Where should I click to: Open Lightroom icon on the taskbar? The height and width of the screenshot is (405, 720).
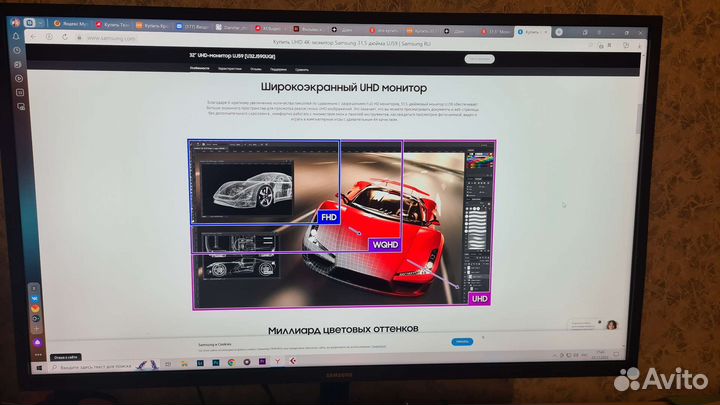[x=200, y=363]
